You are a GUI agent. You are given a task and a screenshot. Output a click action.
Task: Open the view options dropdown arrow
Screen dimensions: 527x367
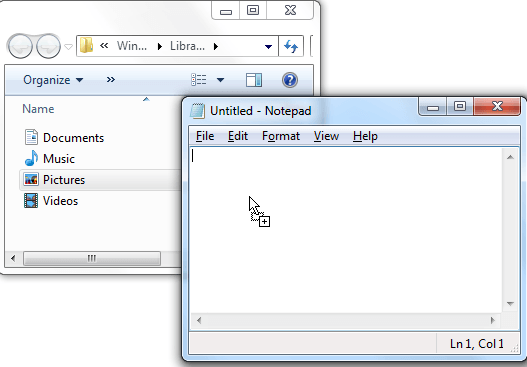pyautogui.click(x=220, y=80)
